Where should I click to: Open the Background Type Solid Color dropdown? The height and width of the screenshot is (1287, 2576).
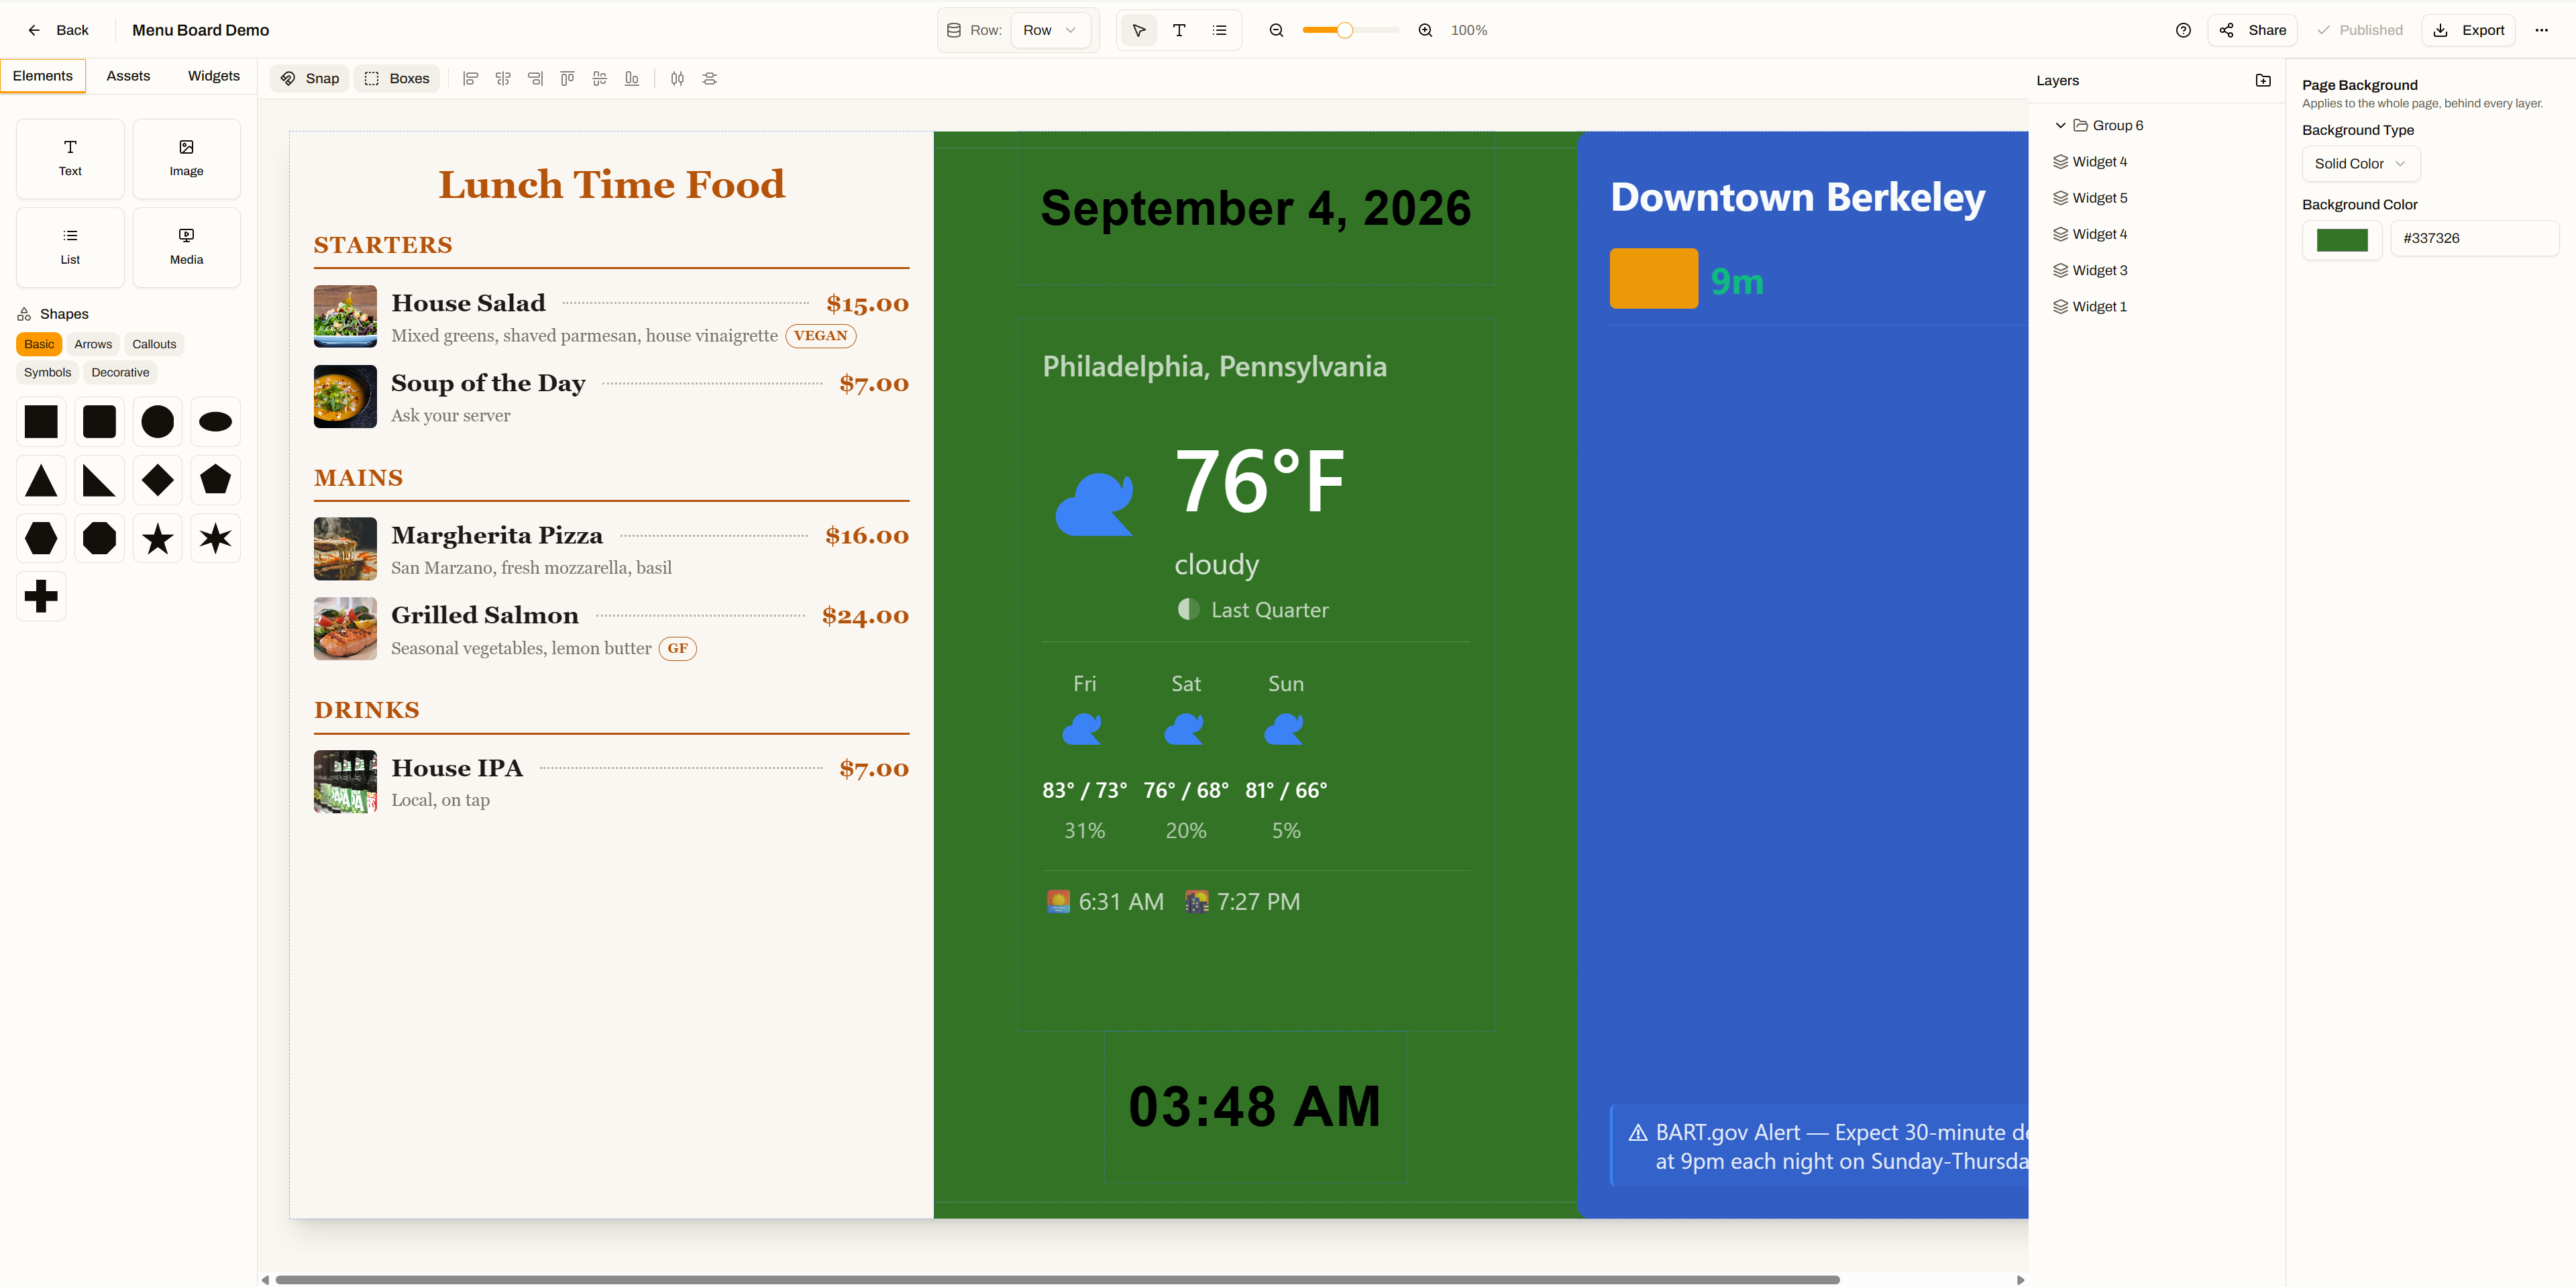coord(2360,164)
